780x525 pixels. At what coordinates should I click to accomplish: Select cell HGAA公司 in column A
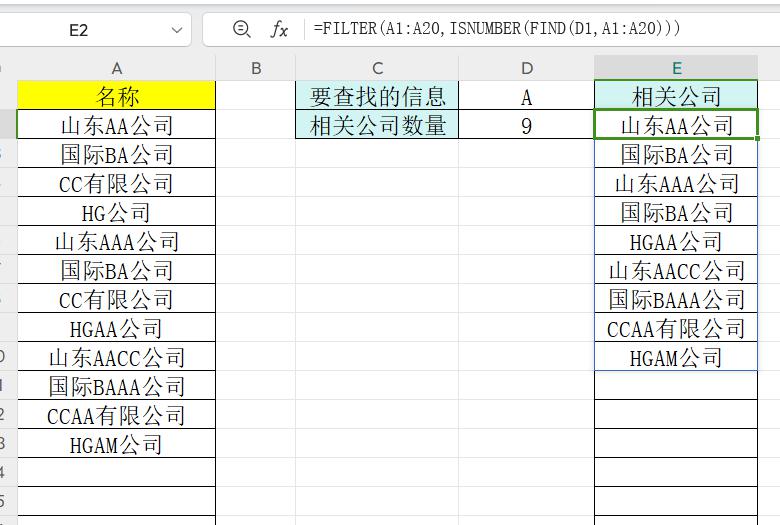pyautogui.click(x=116, y=327)
